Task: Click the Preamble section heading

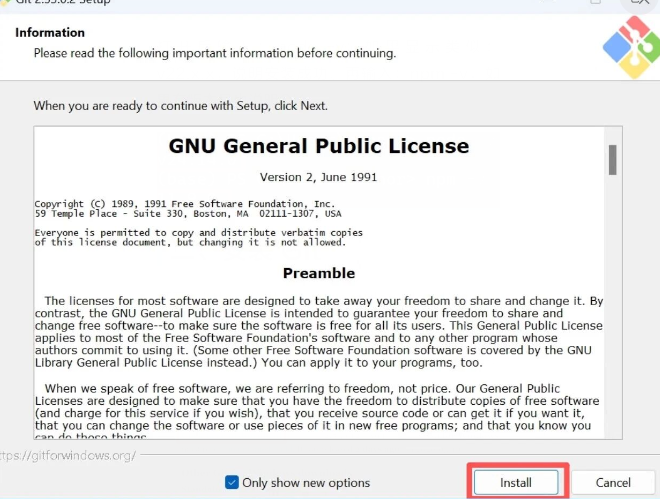Action: [318, 273]
